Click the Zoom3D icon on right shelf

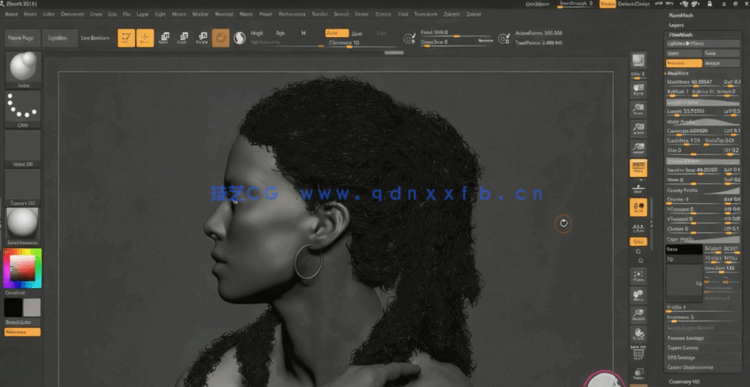[639, 315]
